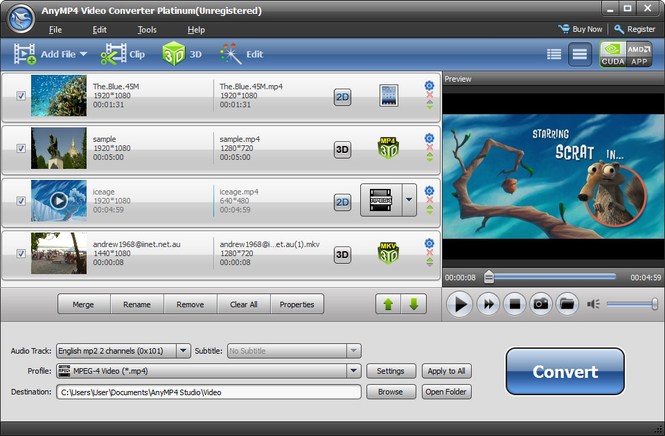665x436 pixels.
Task: Open the Profile format dropdown
Action: click(x=353, y=371)
